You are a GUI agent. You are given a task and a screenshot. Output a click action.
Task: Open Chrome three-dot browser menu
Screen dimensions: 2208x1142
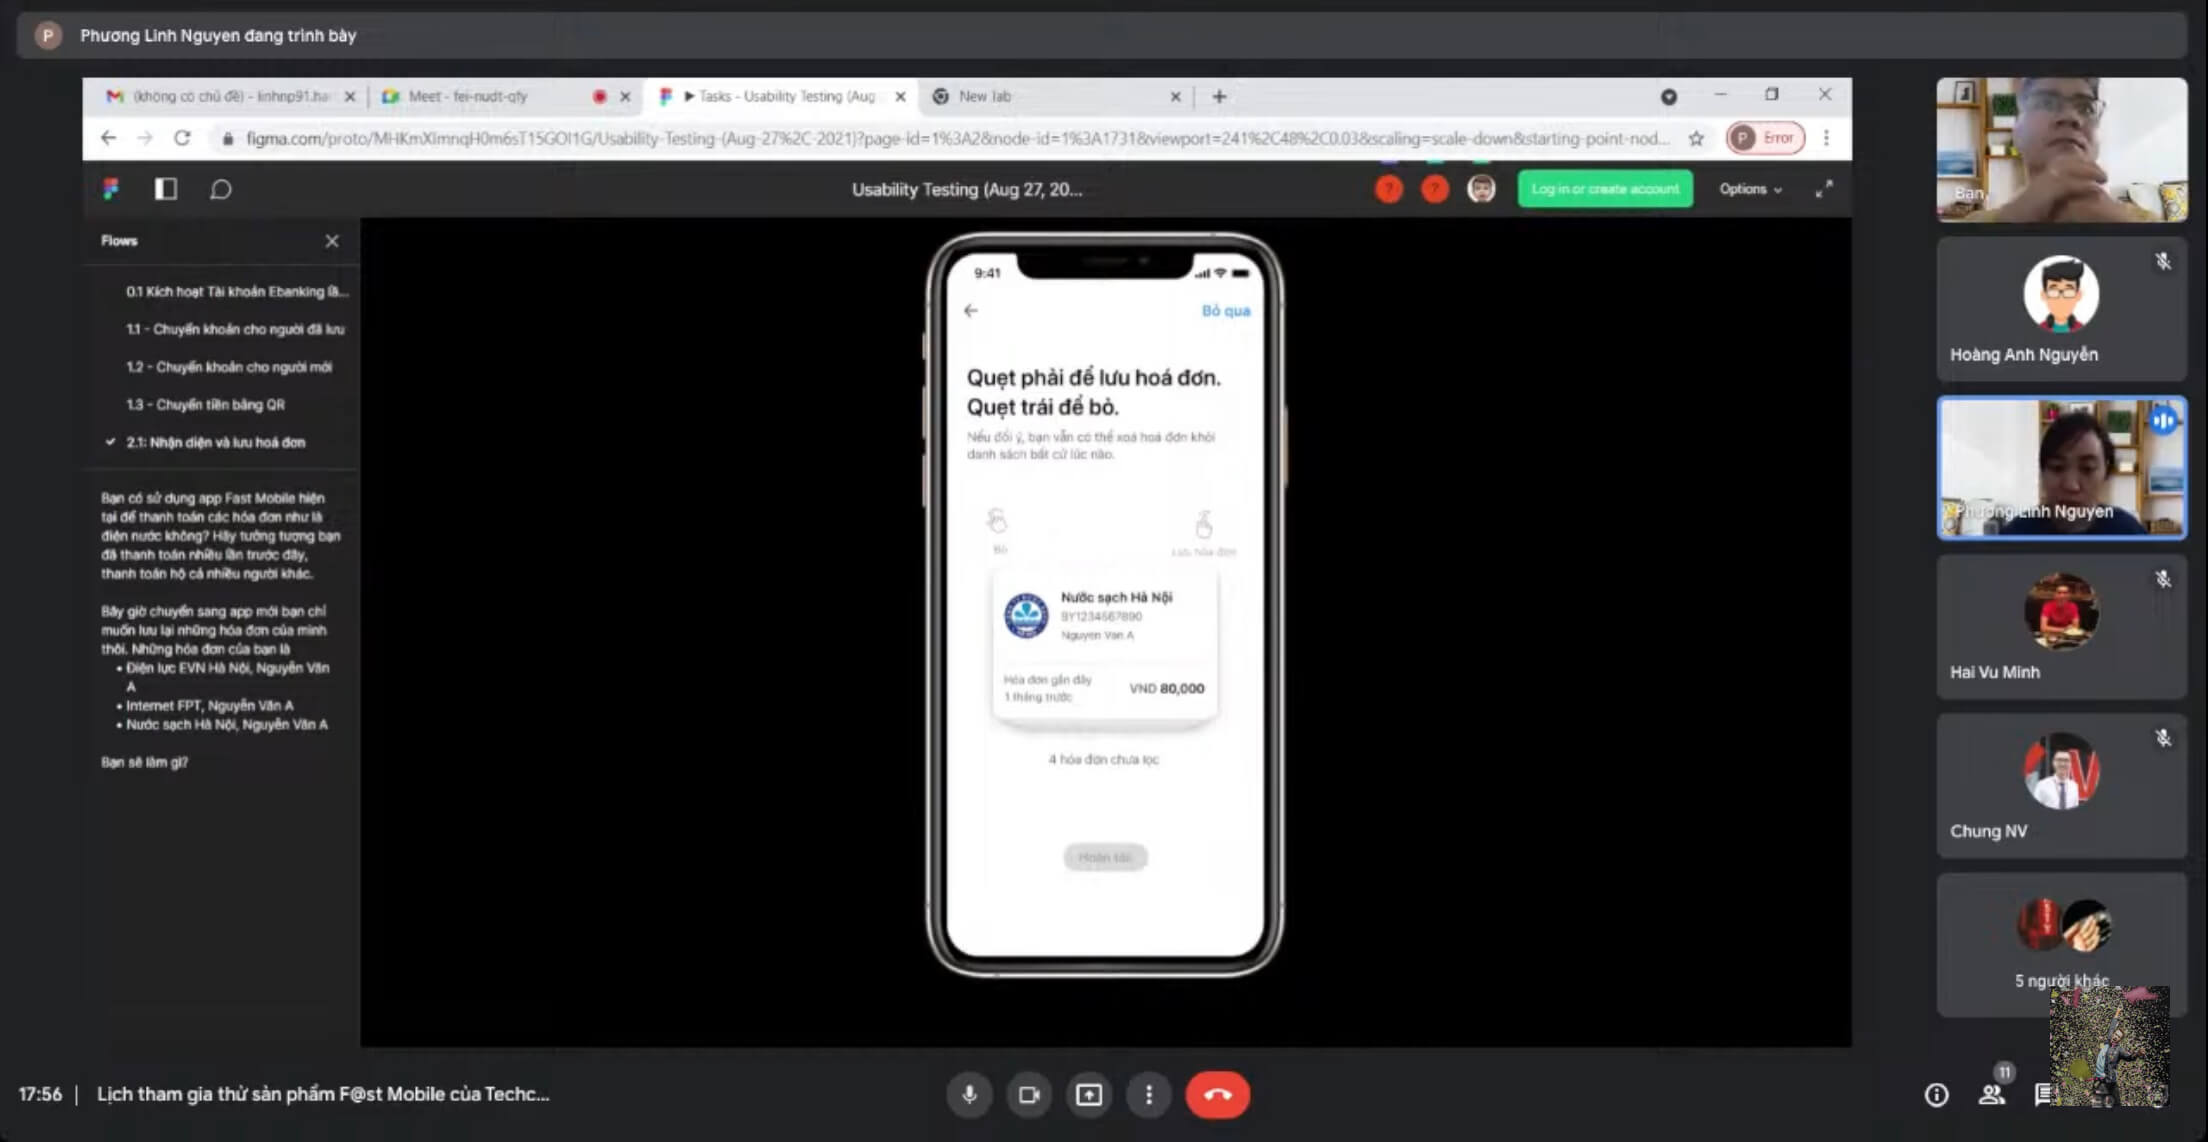(x=1826, y=138)
